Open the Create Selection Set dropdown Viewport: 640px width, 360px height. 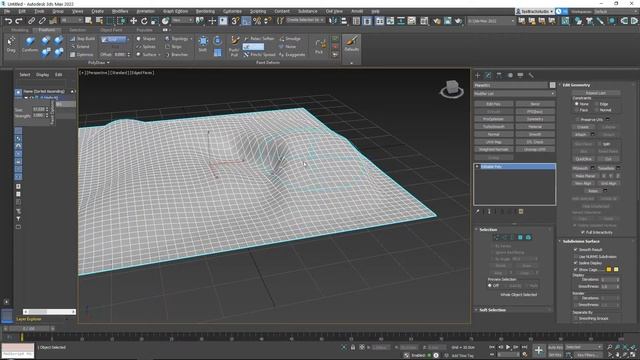pos(305,20)
